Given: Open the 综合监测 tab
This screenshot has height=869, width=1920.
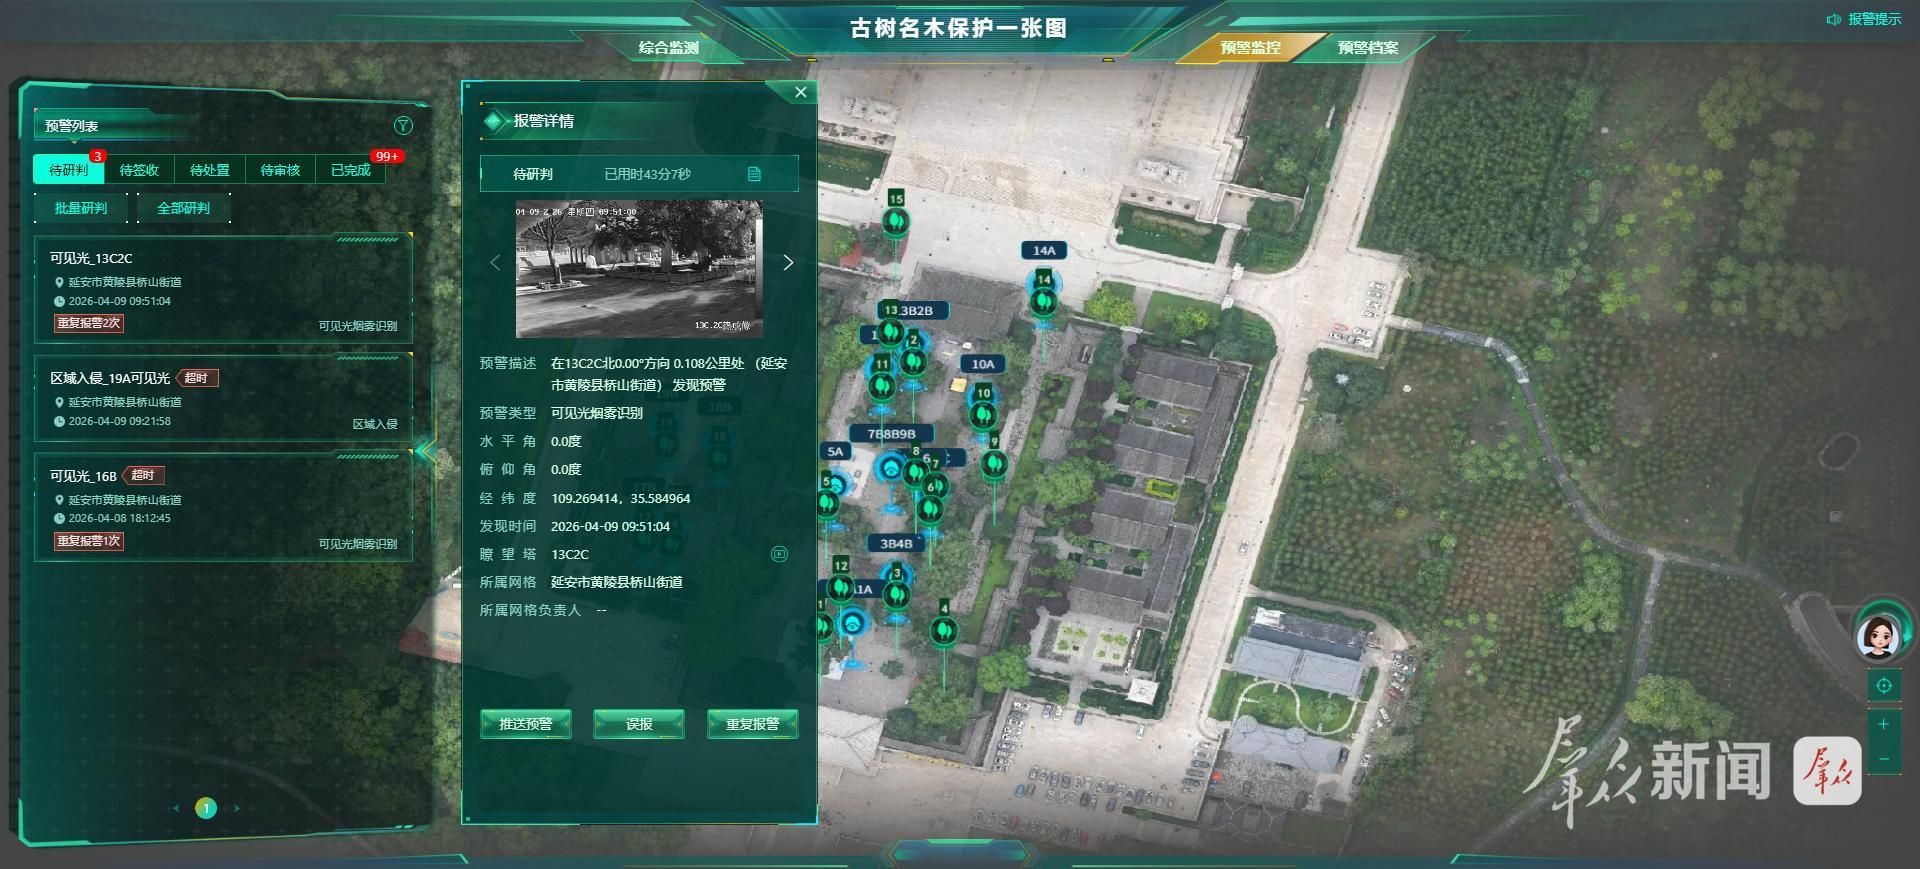Looking at the screenshot, I should coord(668,47).
